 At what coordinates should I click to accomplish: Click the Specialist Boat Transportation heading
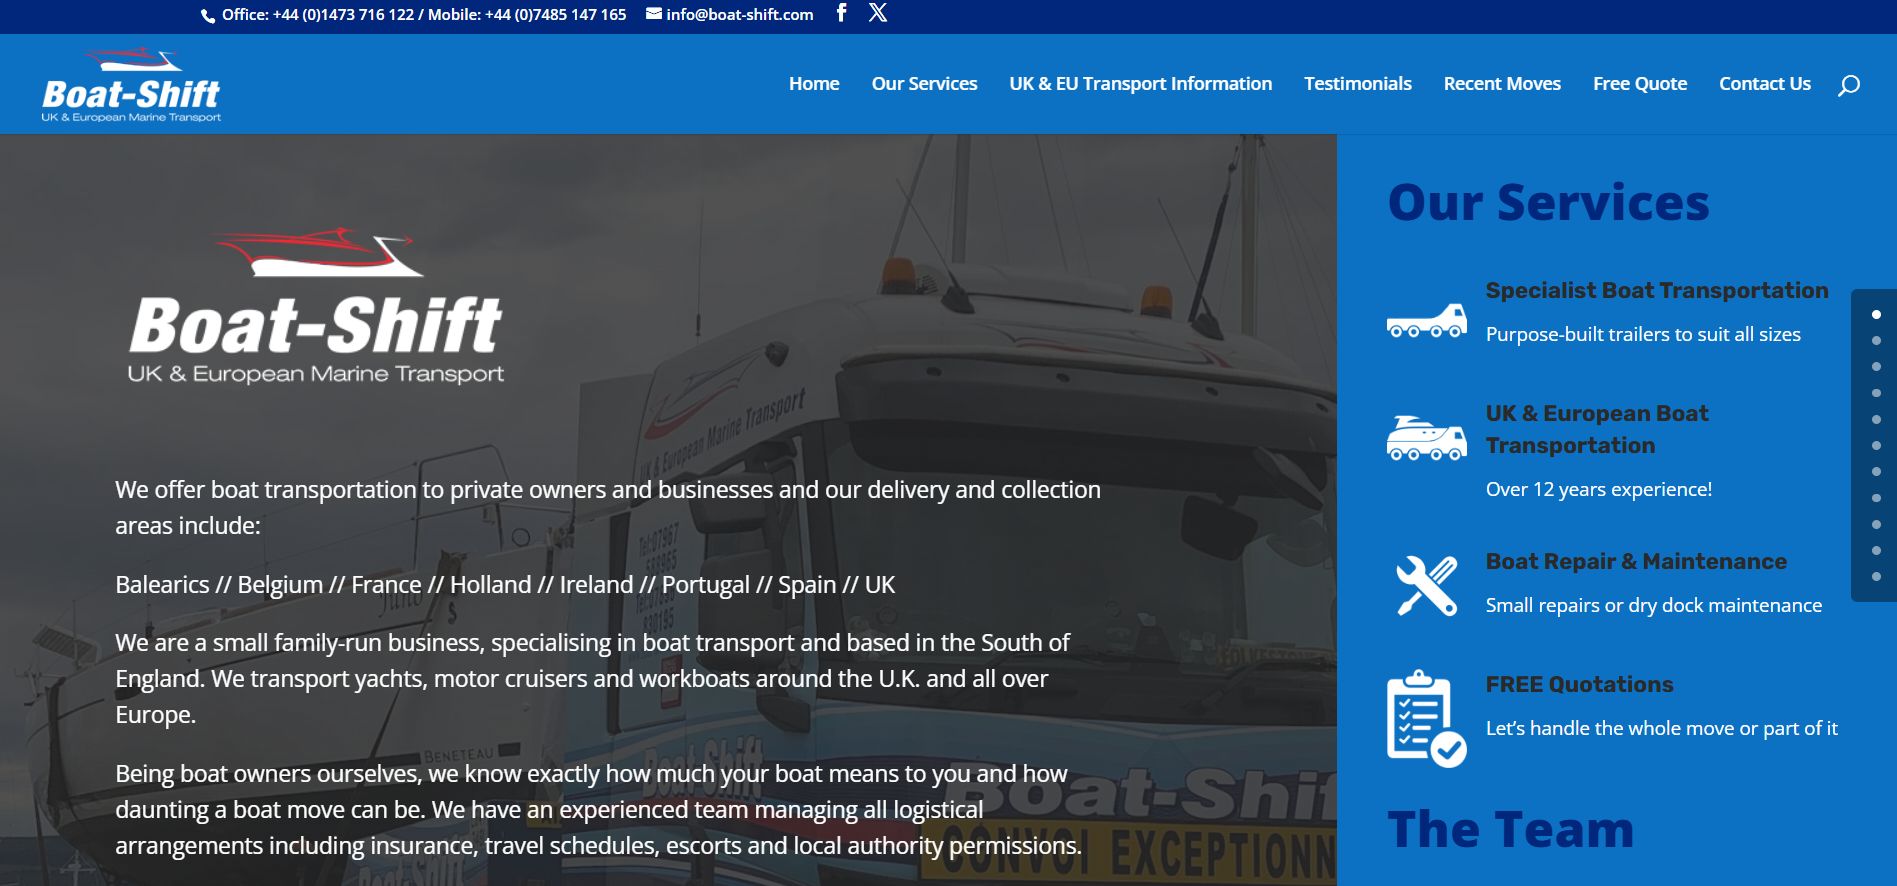(1657, 291)
